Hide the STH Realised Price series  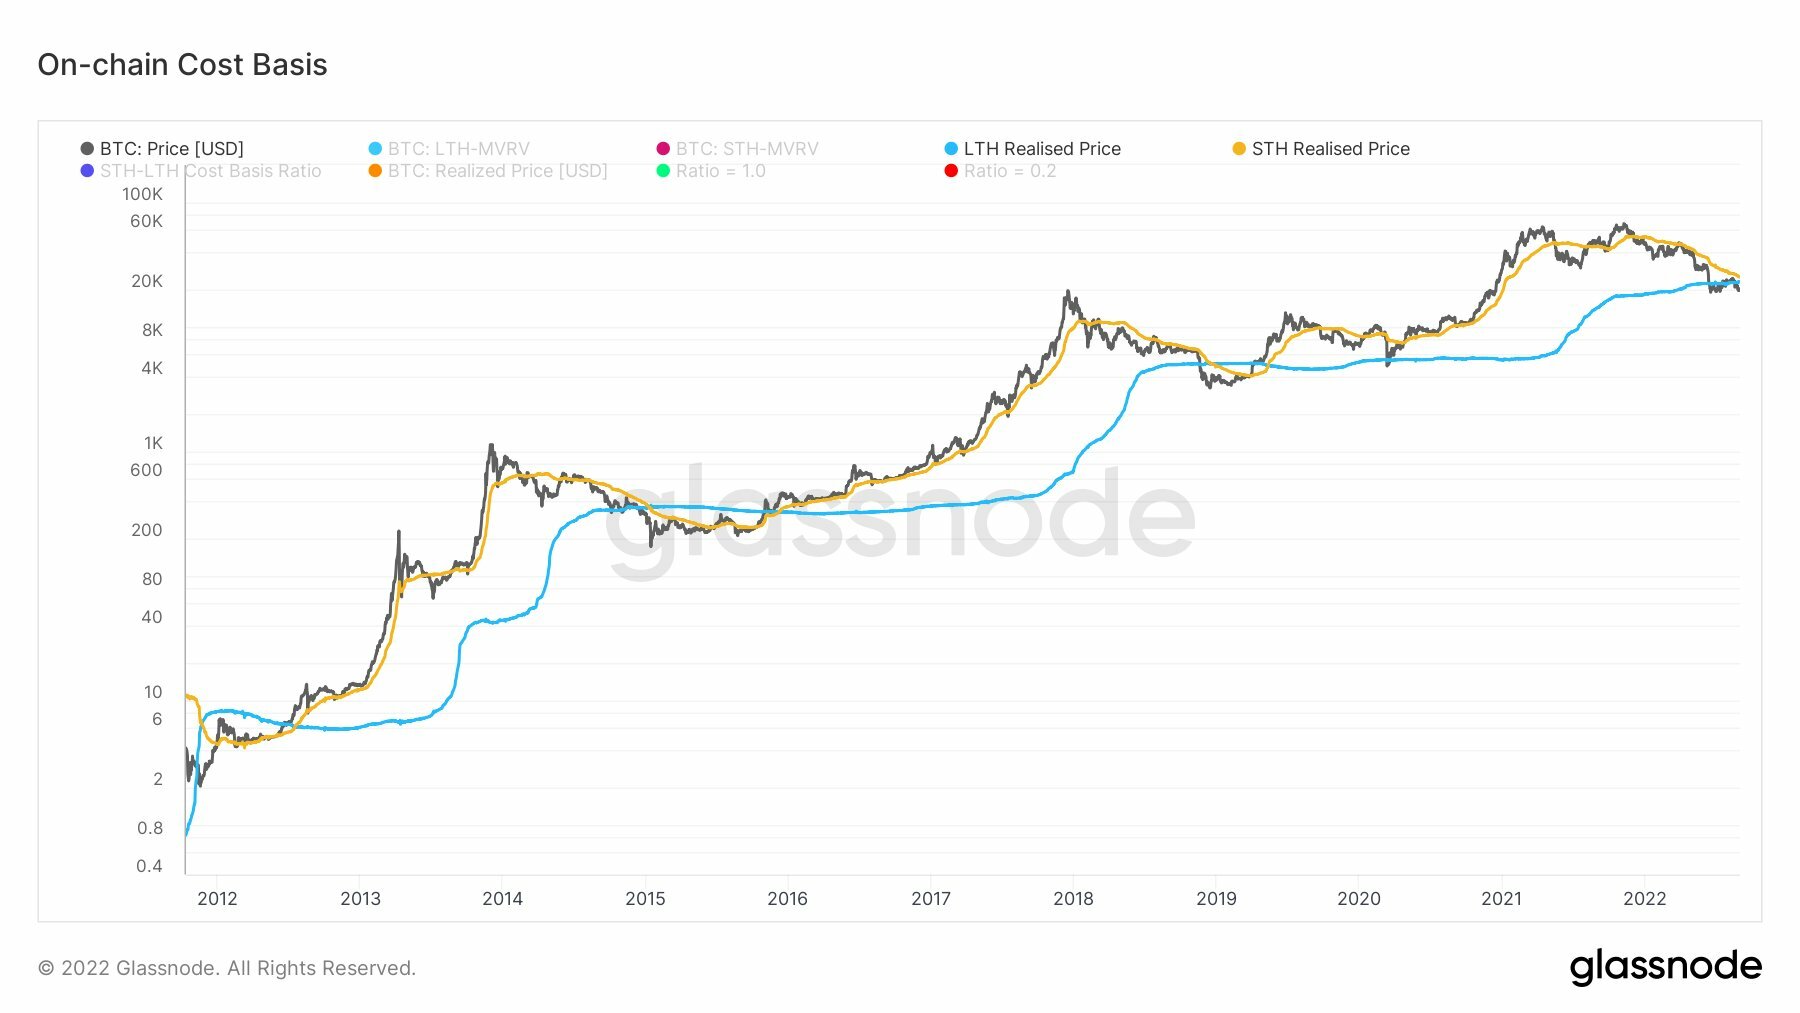tap(1330, 149)
